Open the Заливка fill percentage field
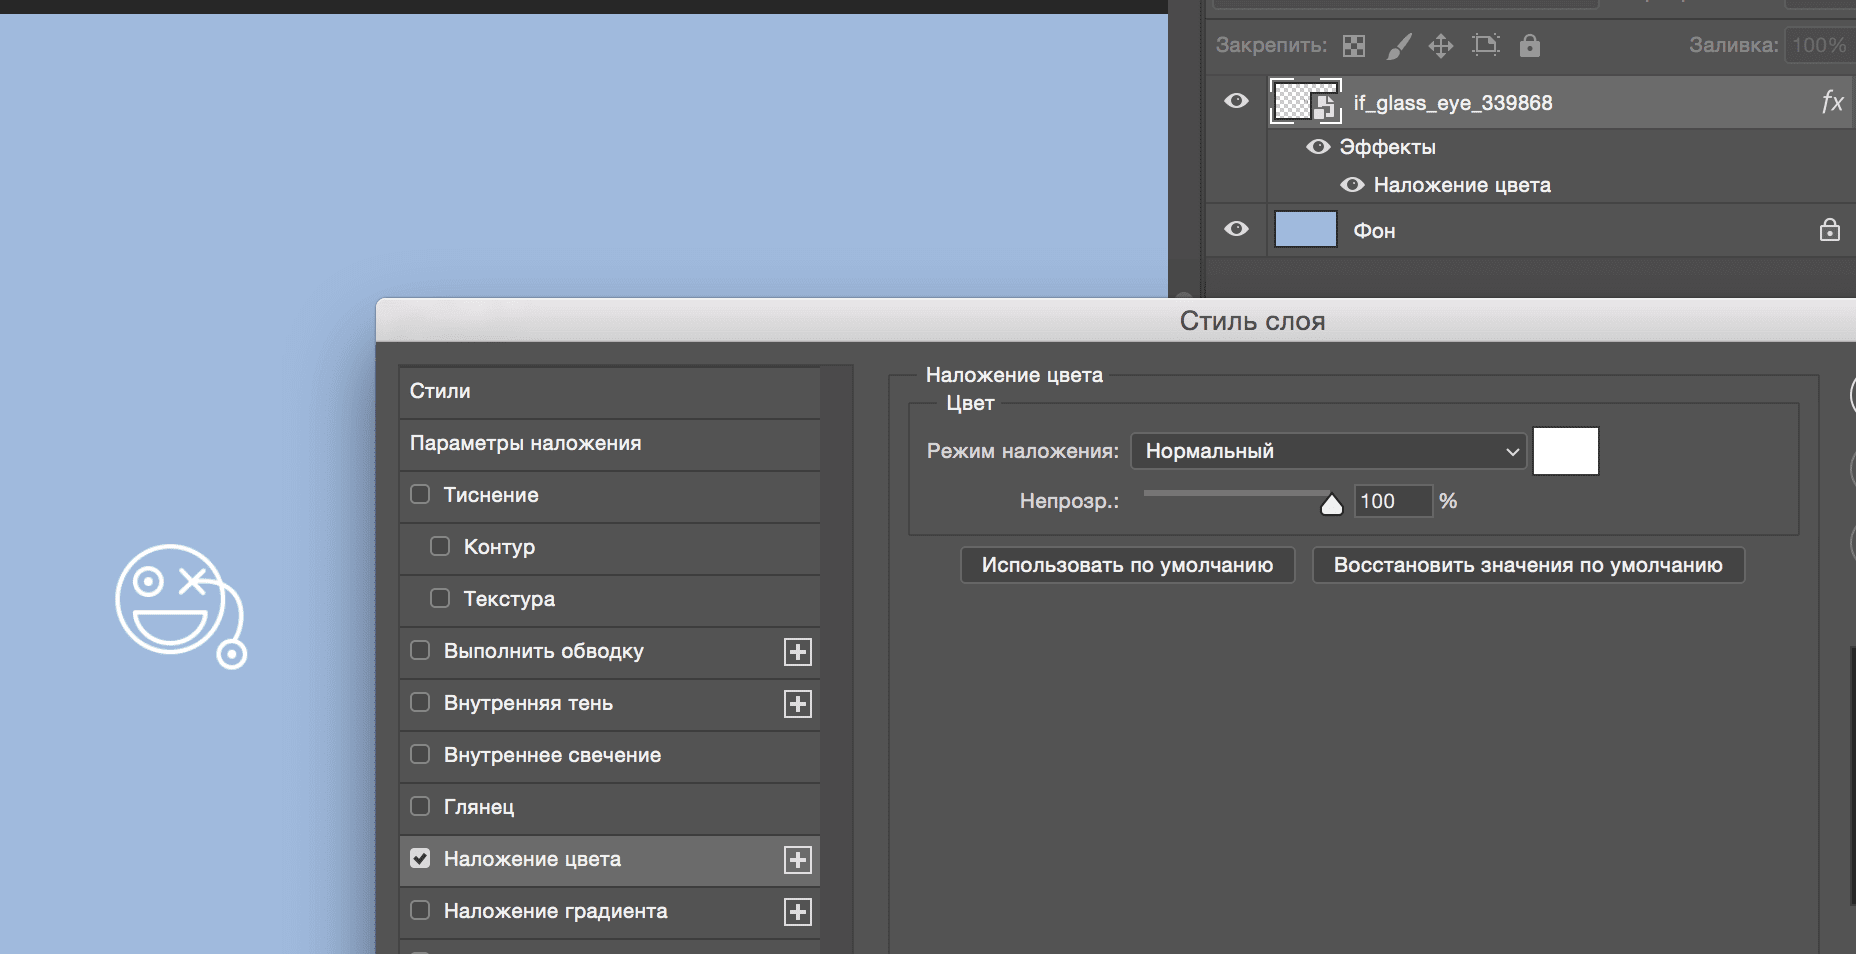 (1819, 45)
